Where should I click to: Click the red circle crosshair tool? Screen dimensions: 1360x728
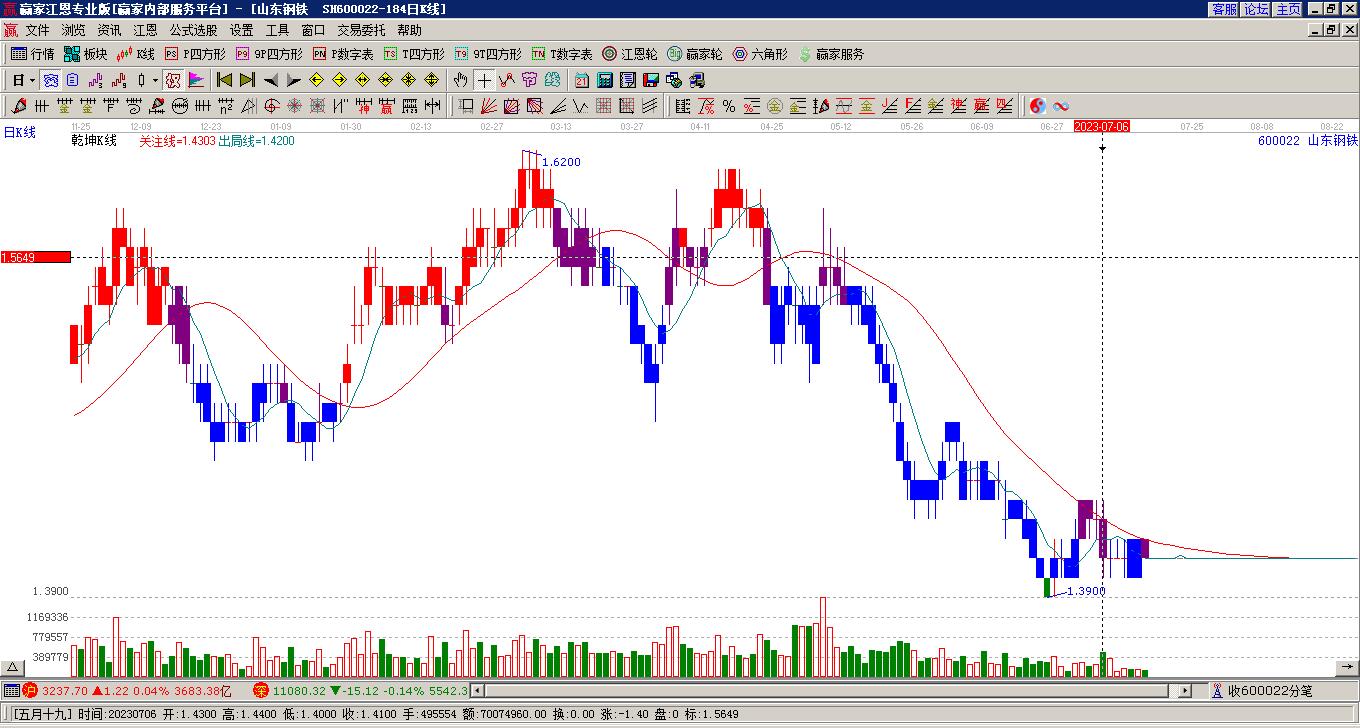271,106
